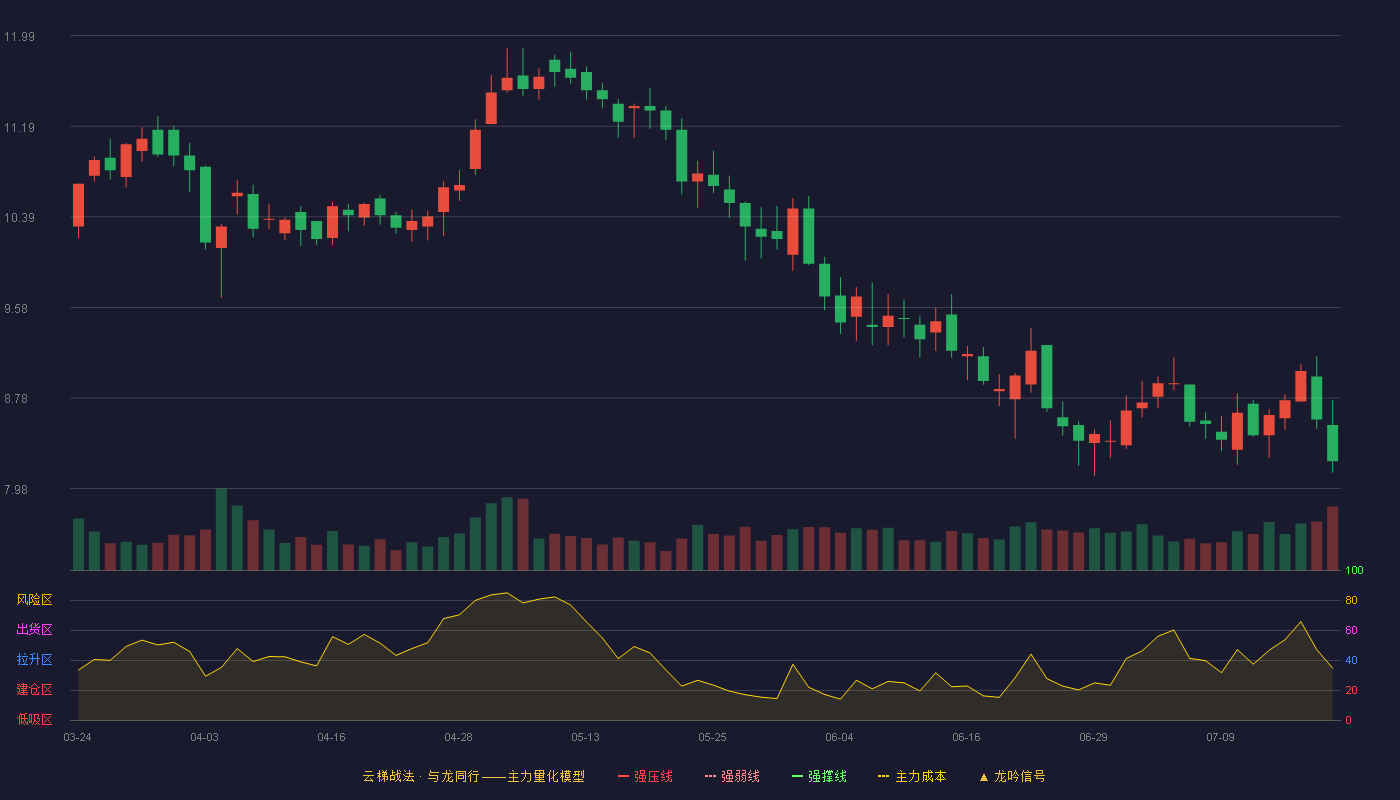Click the yellow dashed icon beside 主力成本

tap(884, 776)
